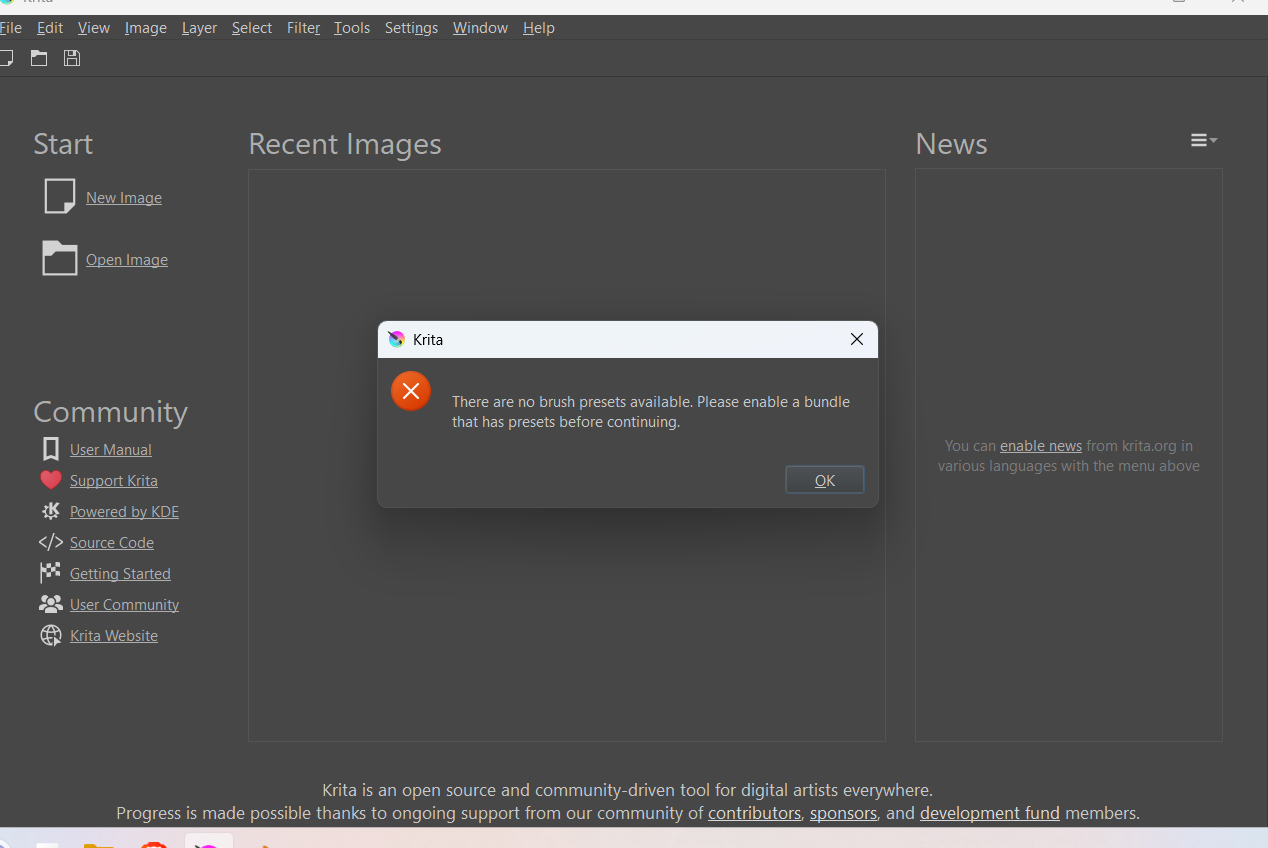Open the View menu

click(94, 28)
